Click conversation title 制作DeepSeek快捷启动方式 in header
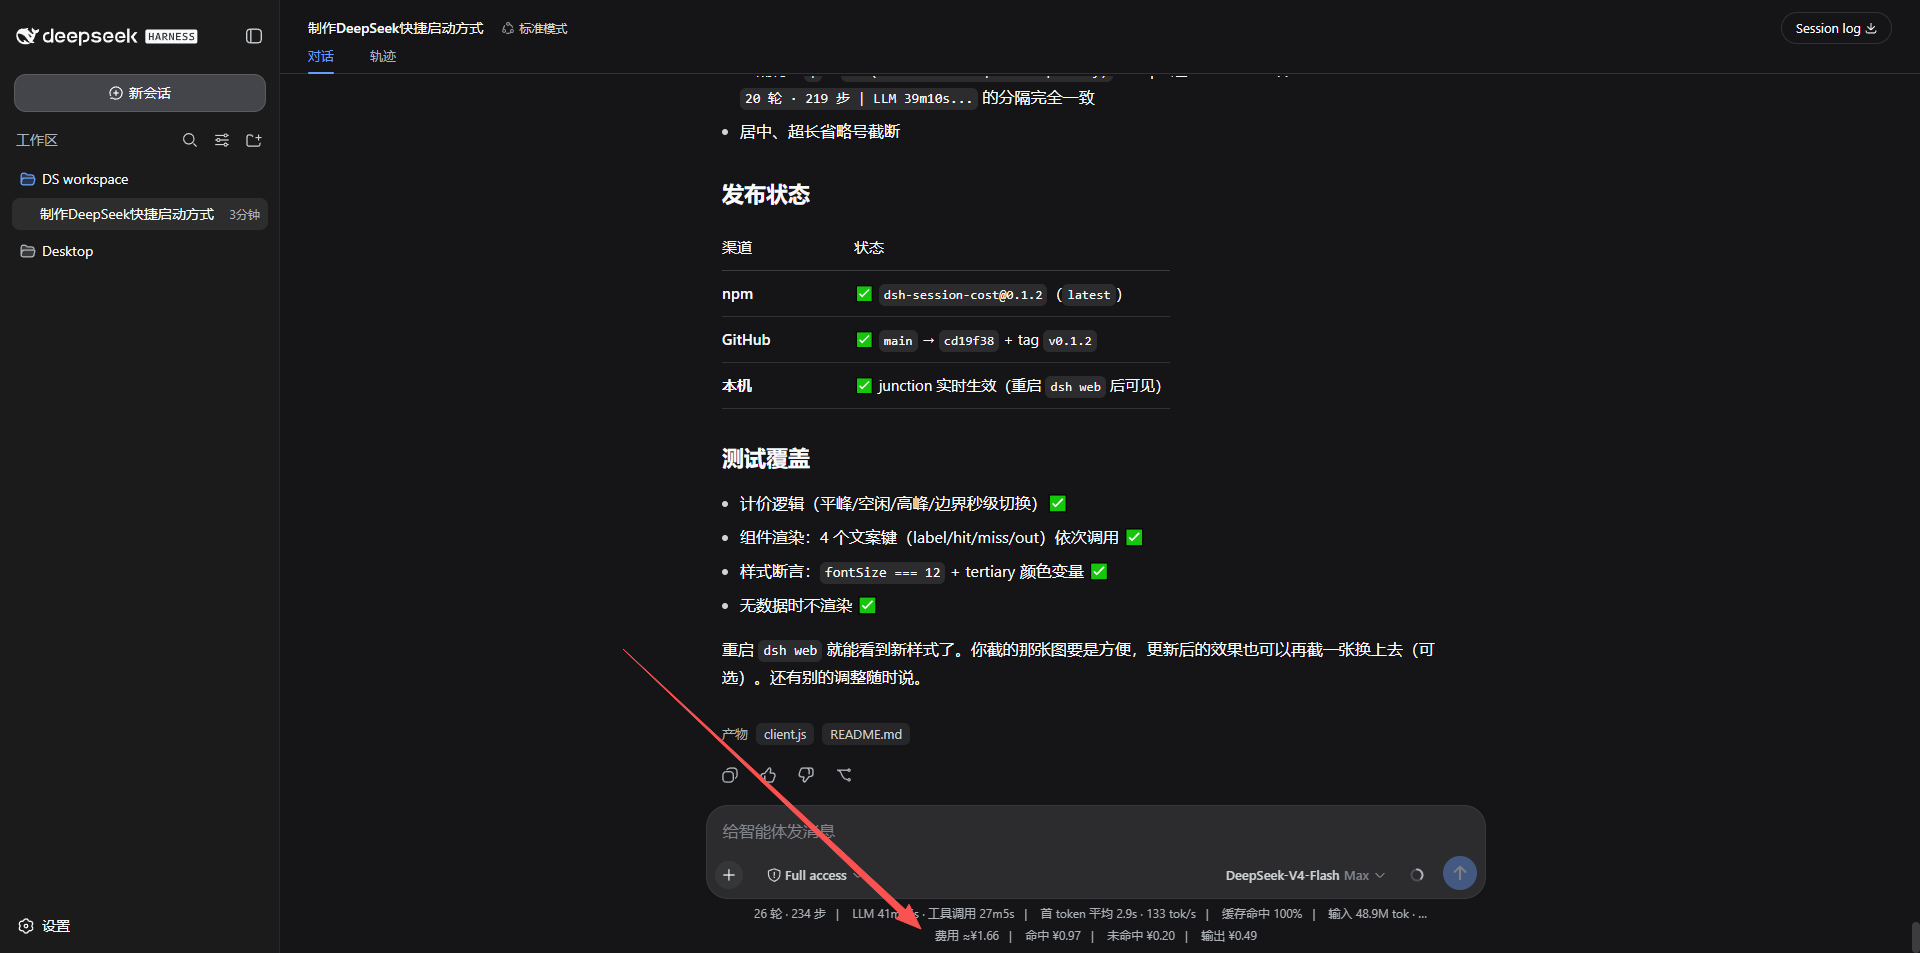Image resolution: width=1920 pixels, height=953 pixels. [x=396, y=29]
